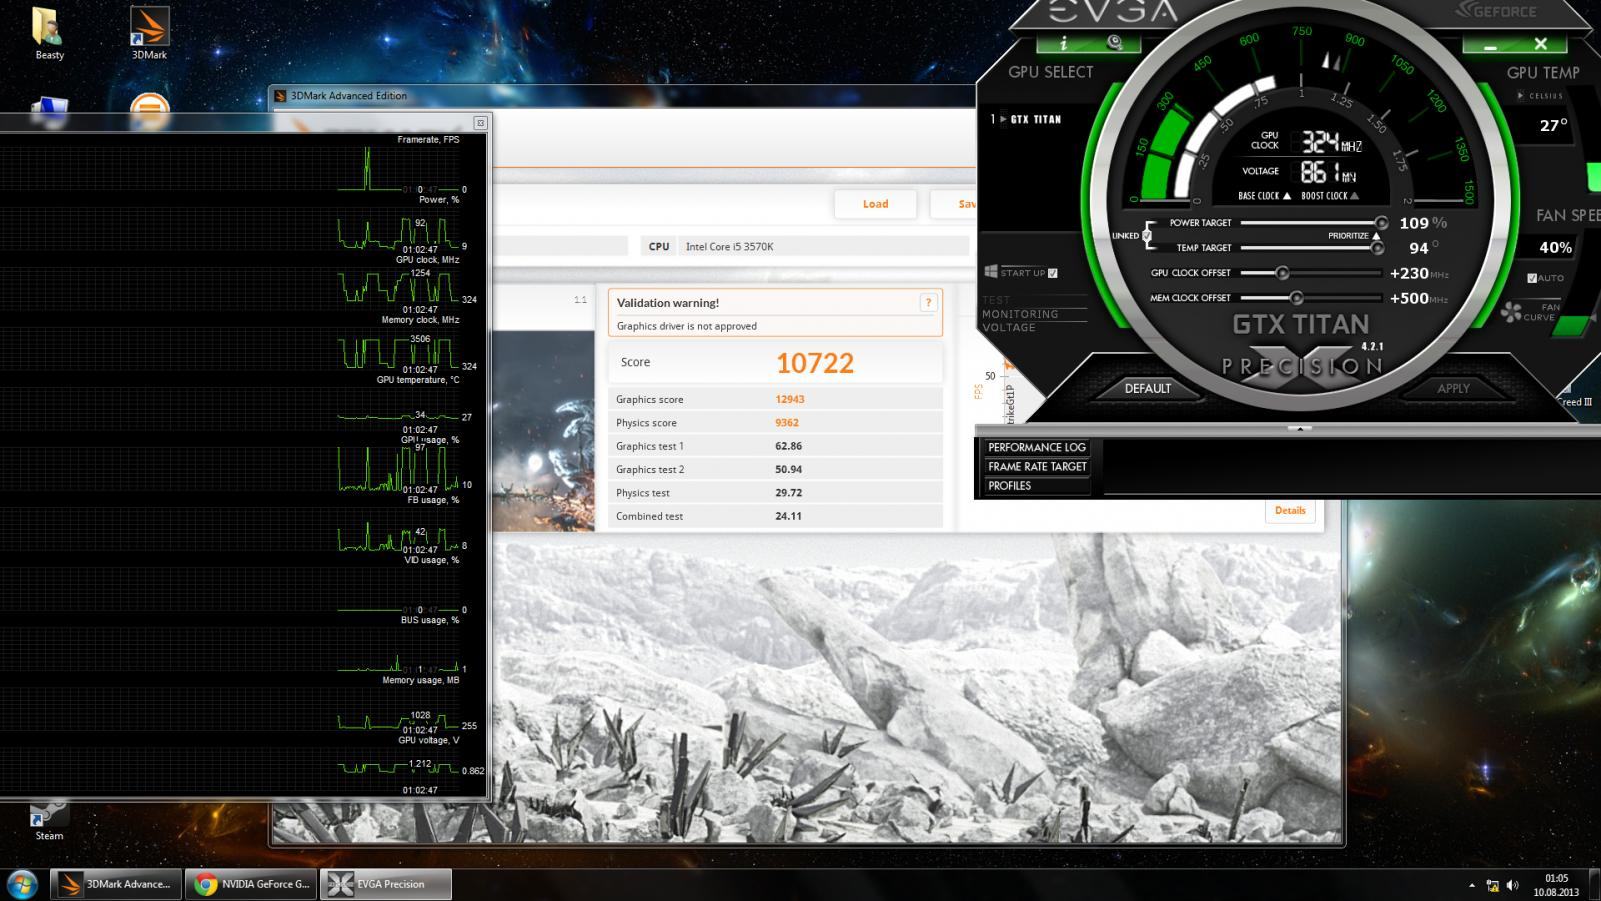This screenshot has width=1601, height=901.
Task: Click the Physics test value 29.72
Action: 788,493
